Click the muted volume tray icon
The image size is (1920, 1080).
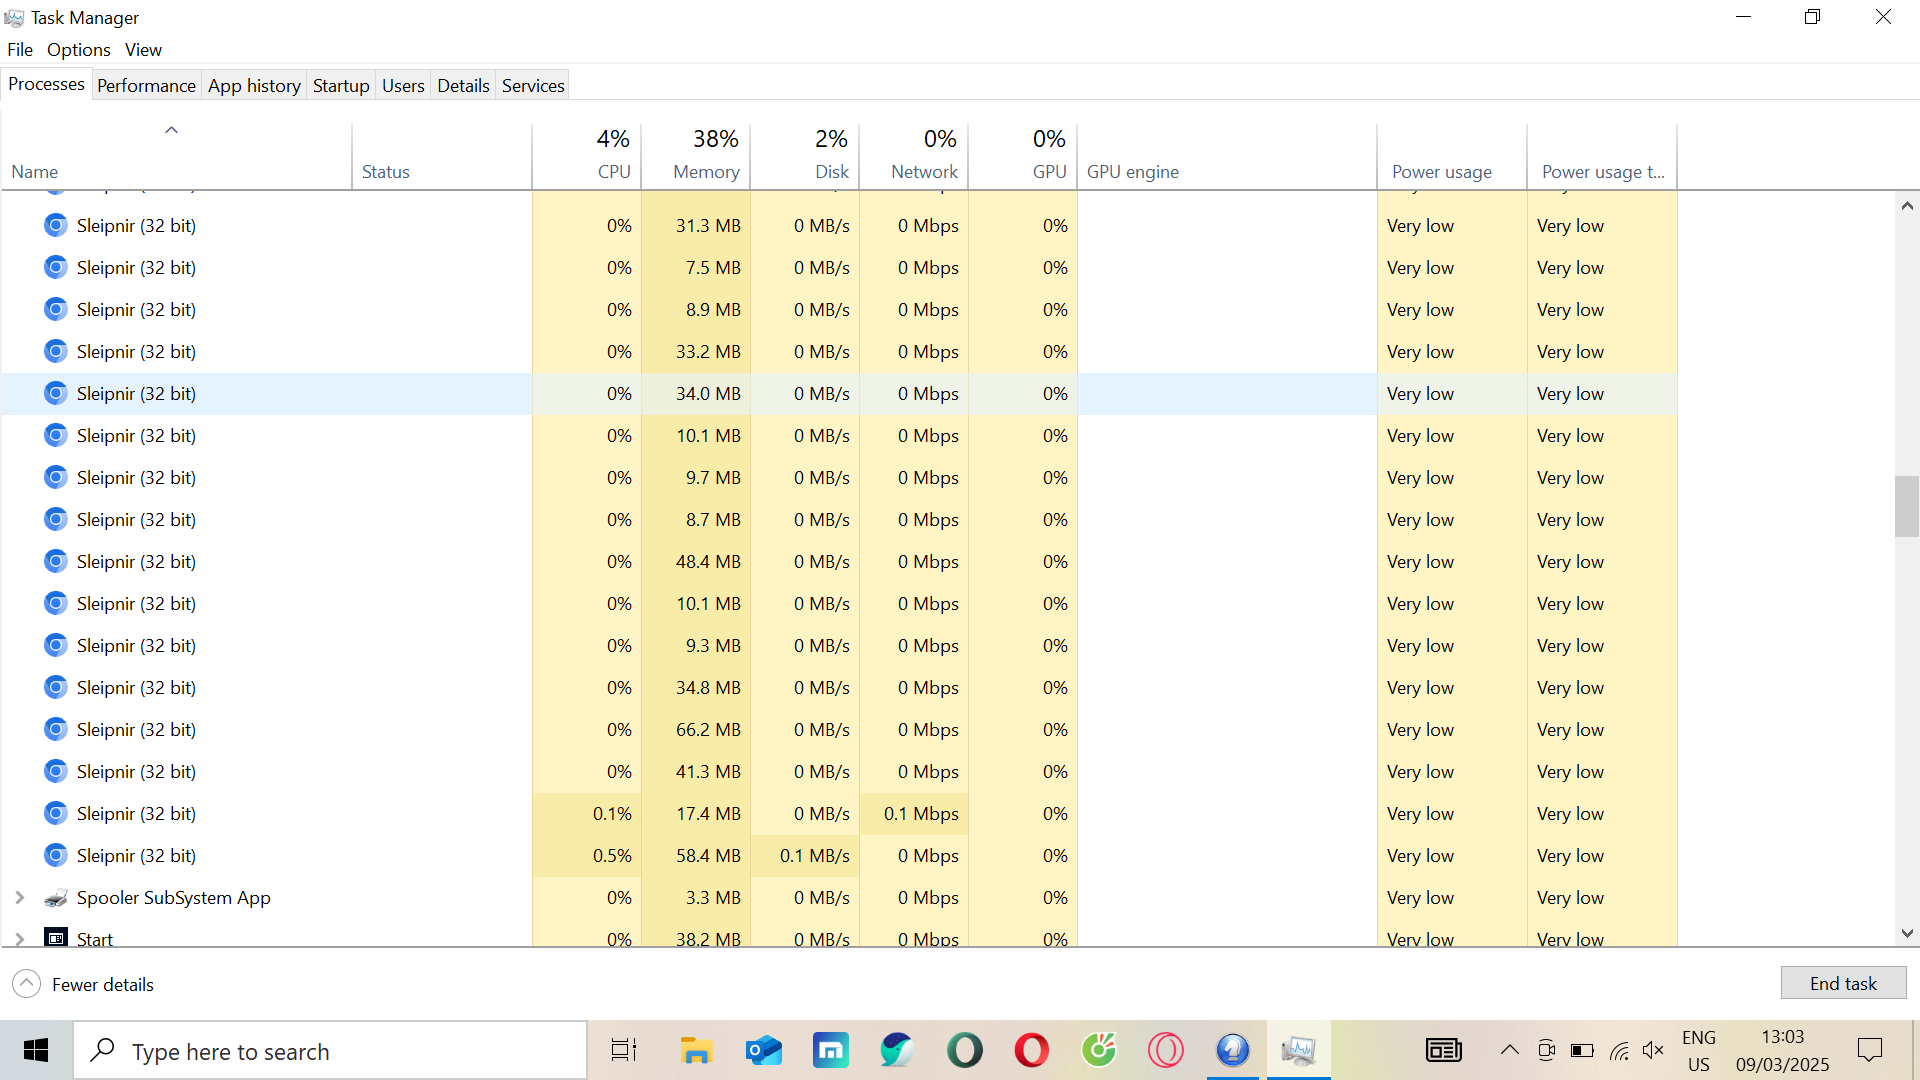(1653, 1051)
